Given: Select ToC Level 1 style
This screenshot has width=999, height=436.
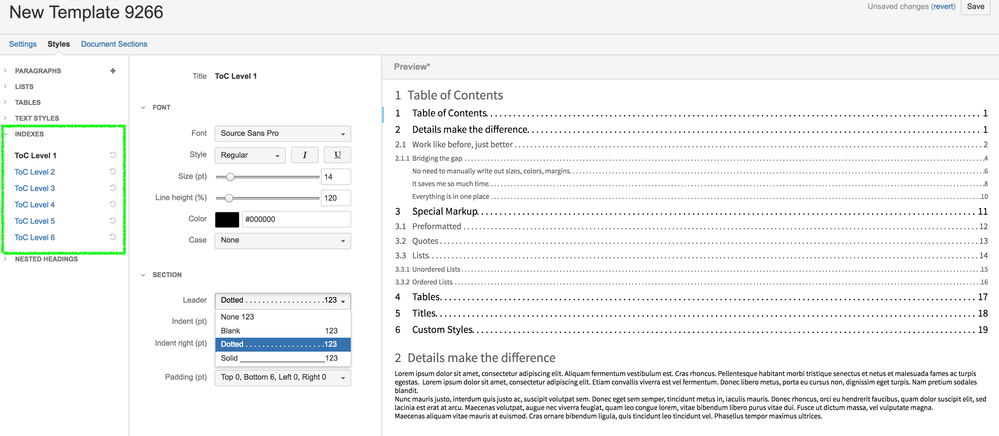Looking at the screenshot, I should click(x=35, y=156).
